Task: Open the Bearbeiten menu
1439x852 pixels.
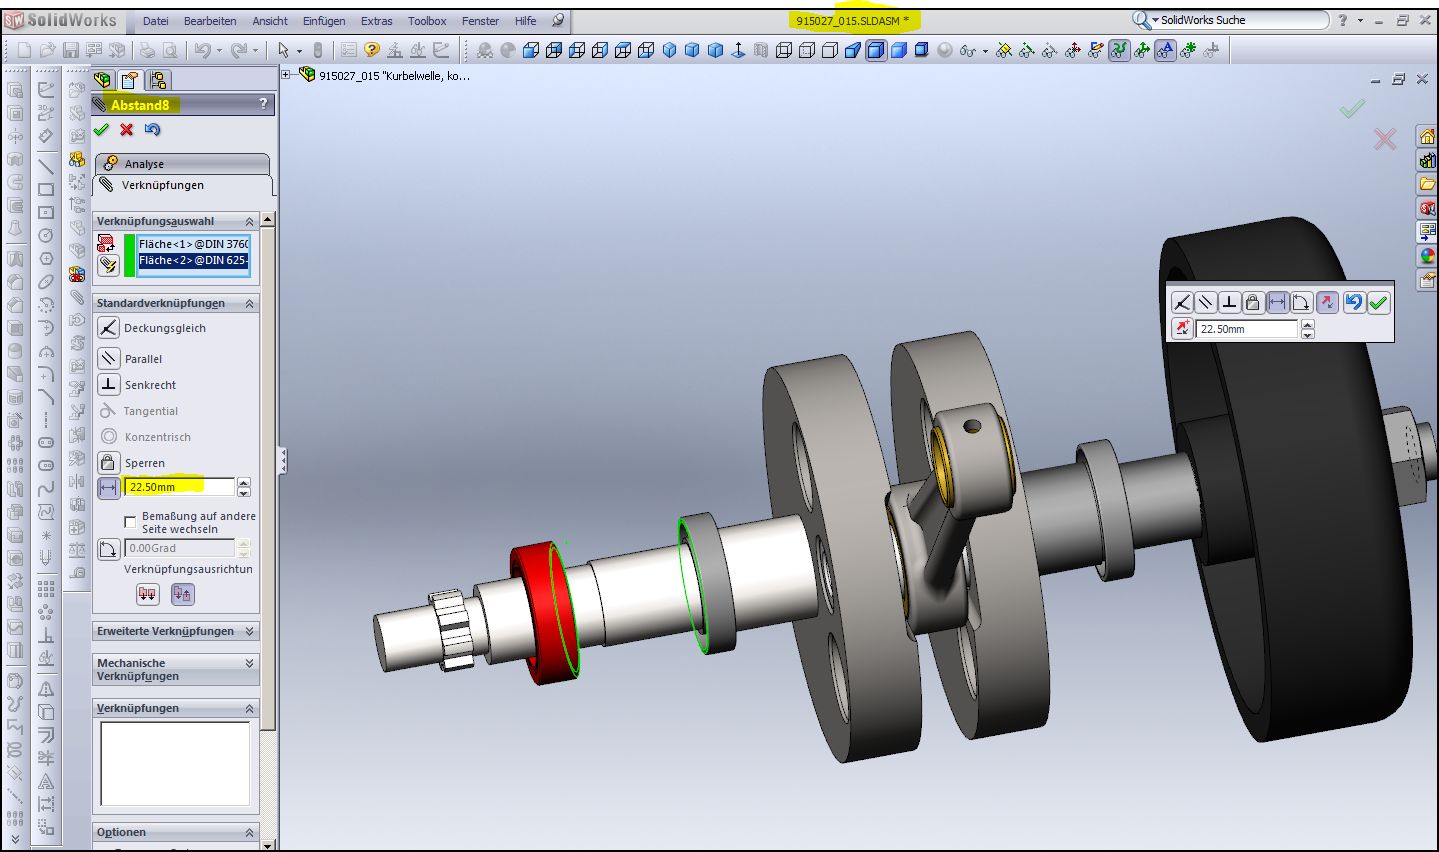Action: [x=210, y=21]
